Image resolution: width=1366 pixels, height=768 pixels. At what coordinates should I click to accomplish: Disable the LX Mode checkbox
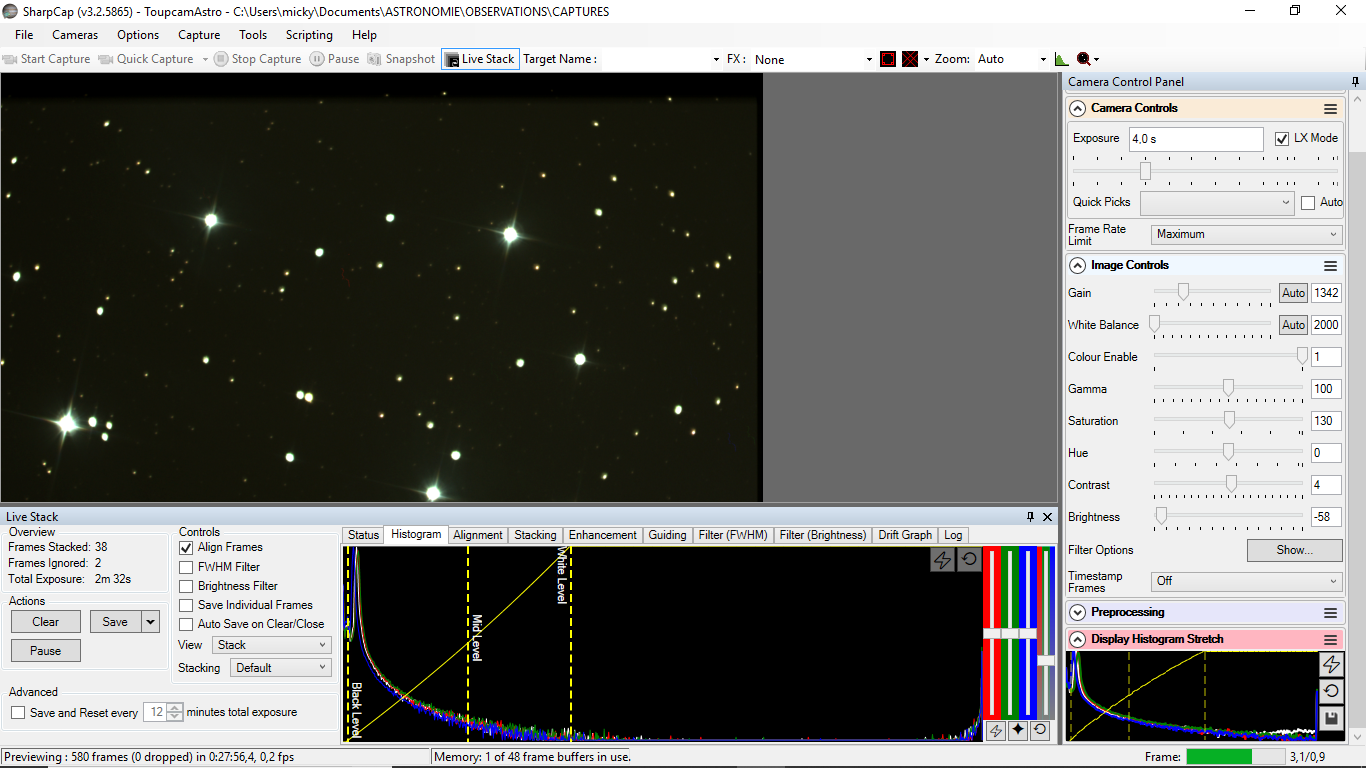tap(1282, 139)
